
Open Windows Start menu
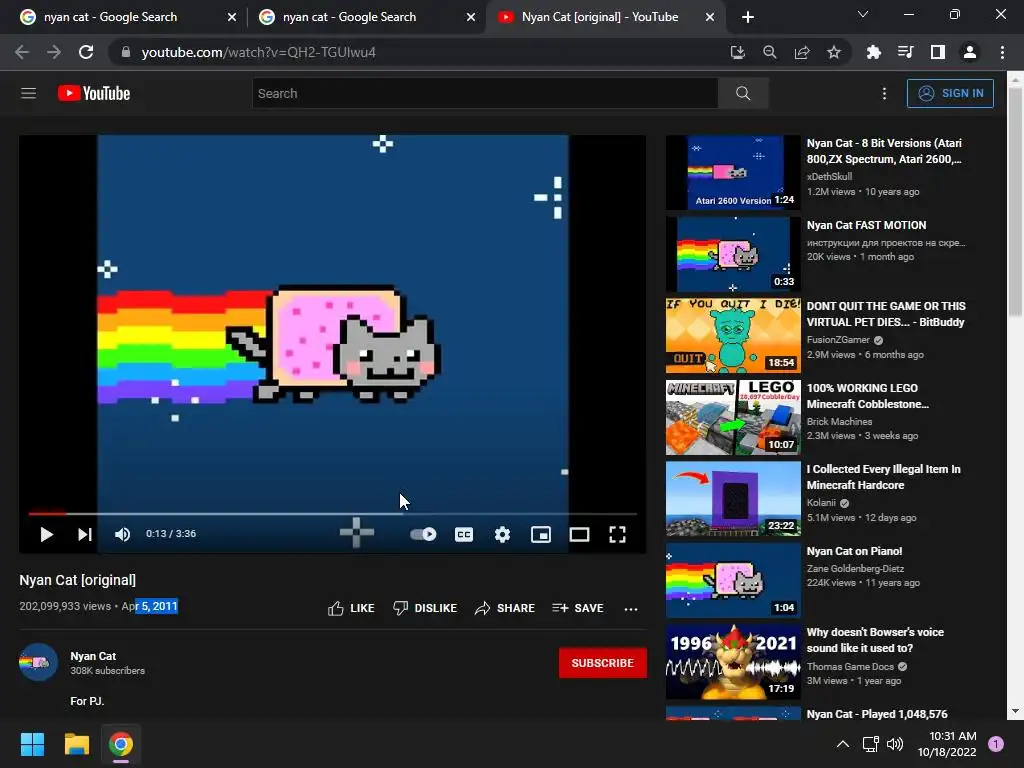pyautogui.click(x=32, y=744)
